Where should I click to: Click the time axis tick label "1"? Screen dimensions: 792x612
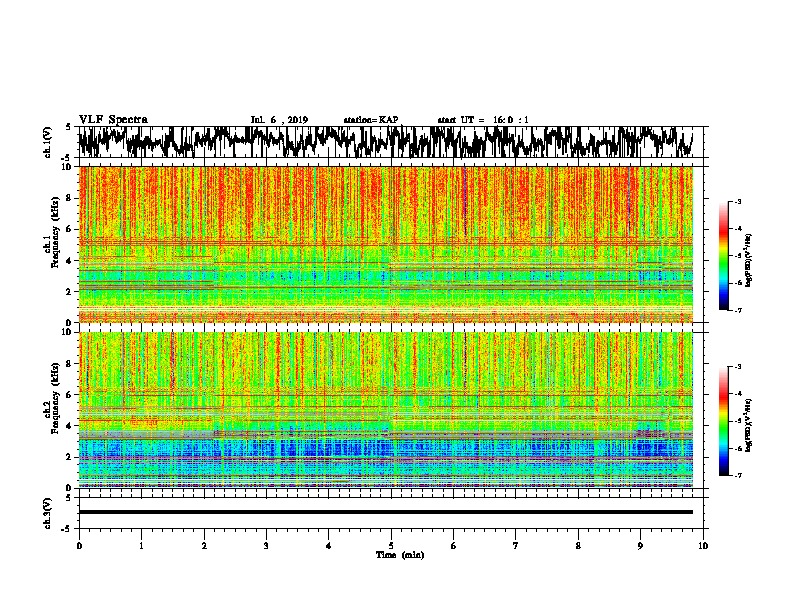(x=141, y=546)
